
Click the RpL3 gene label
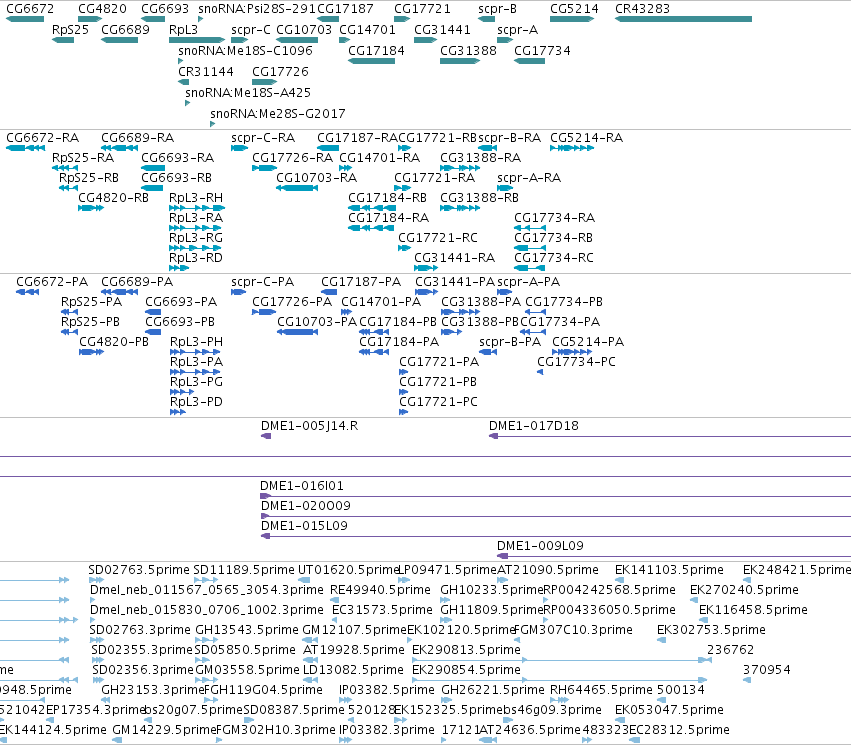[x=183, y=30]
